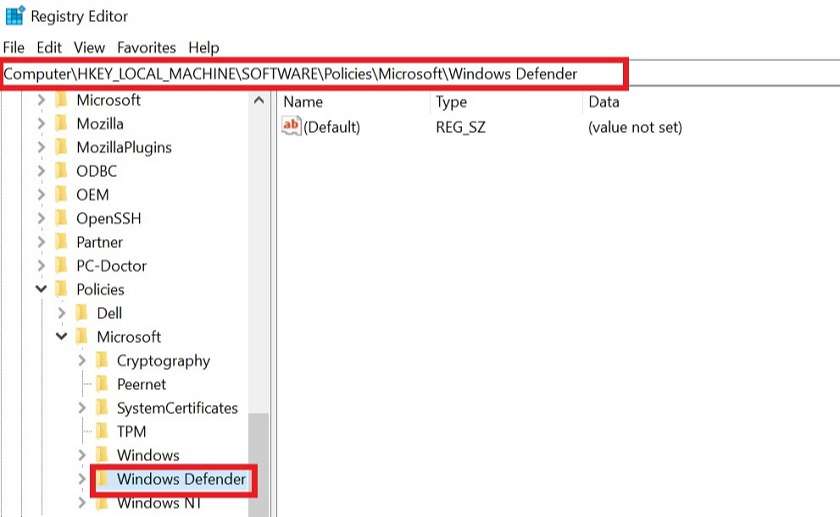Expand the MozillaPlugins key
840x517 pixels.
41,147
